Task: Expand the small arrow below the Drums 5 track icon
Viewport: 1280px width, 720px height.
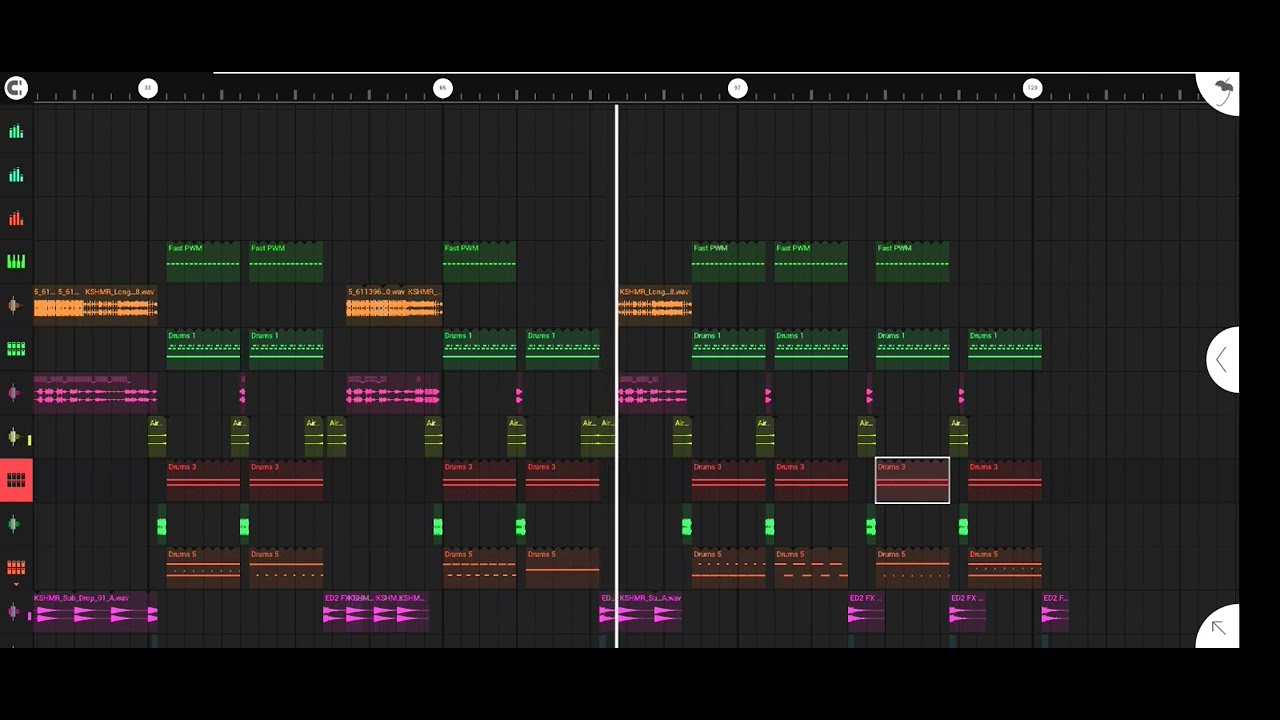Action: pos(16,584)
